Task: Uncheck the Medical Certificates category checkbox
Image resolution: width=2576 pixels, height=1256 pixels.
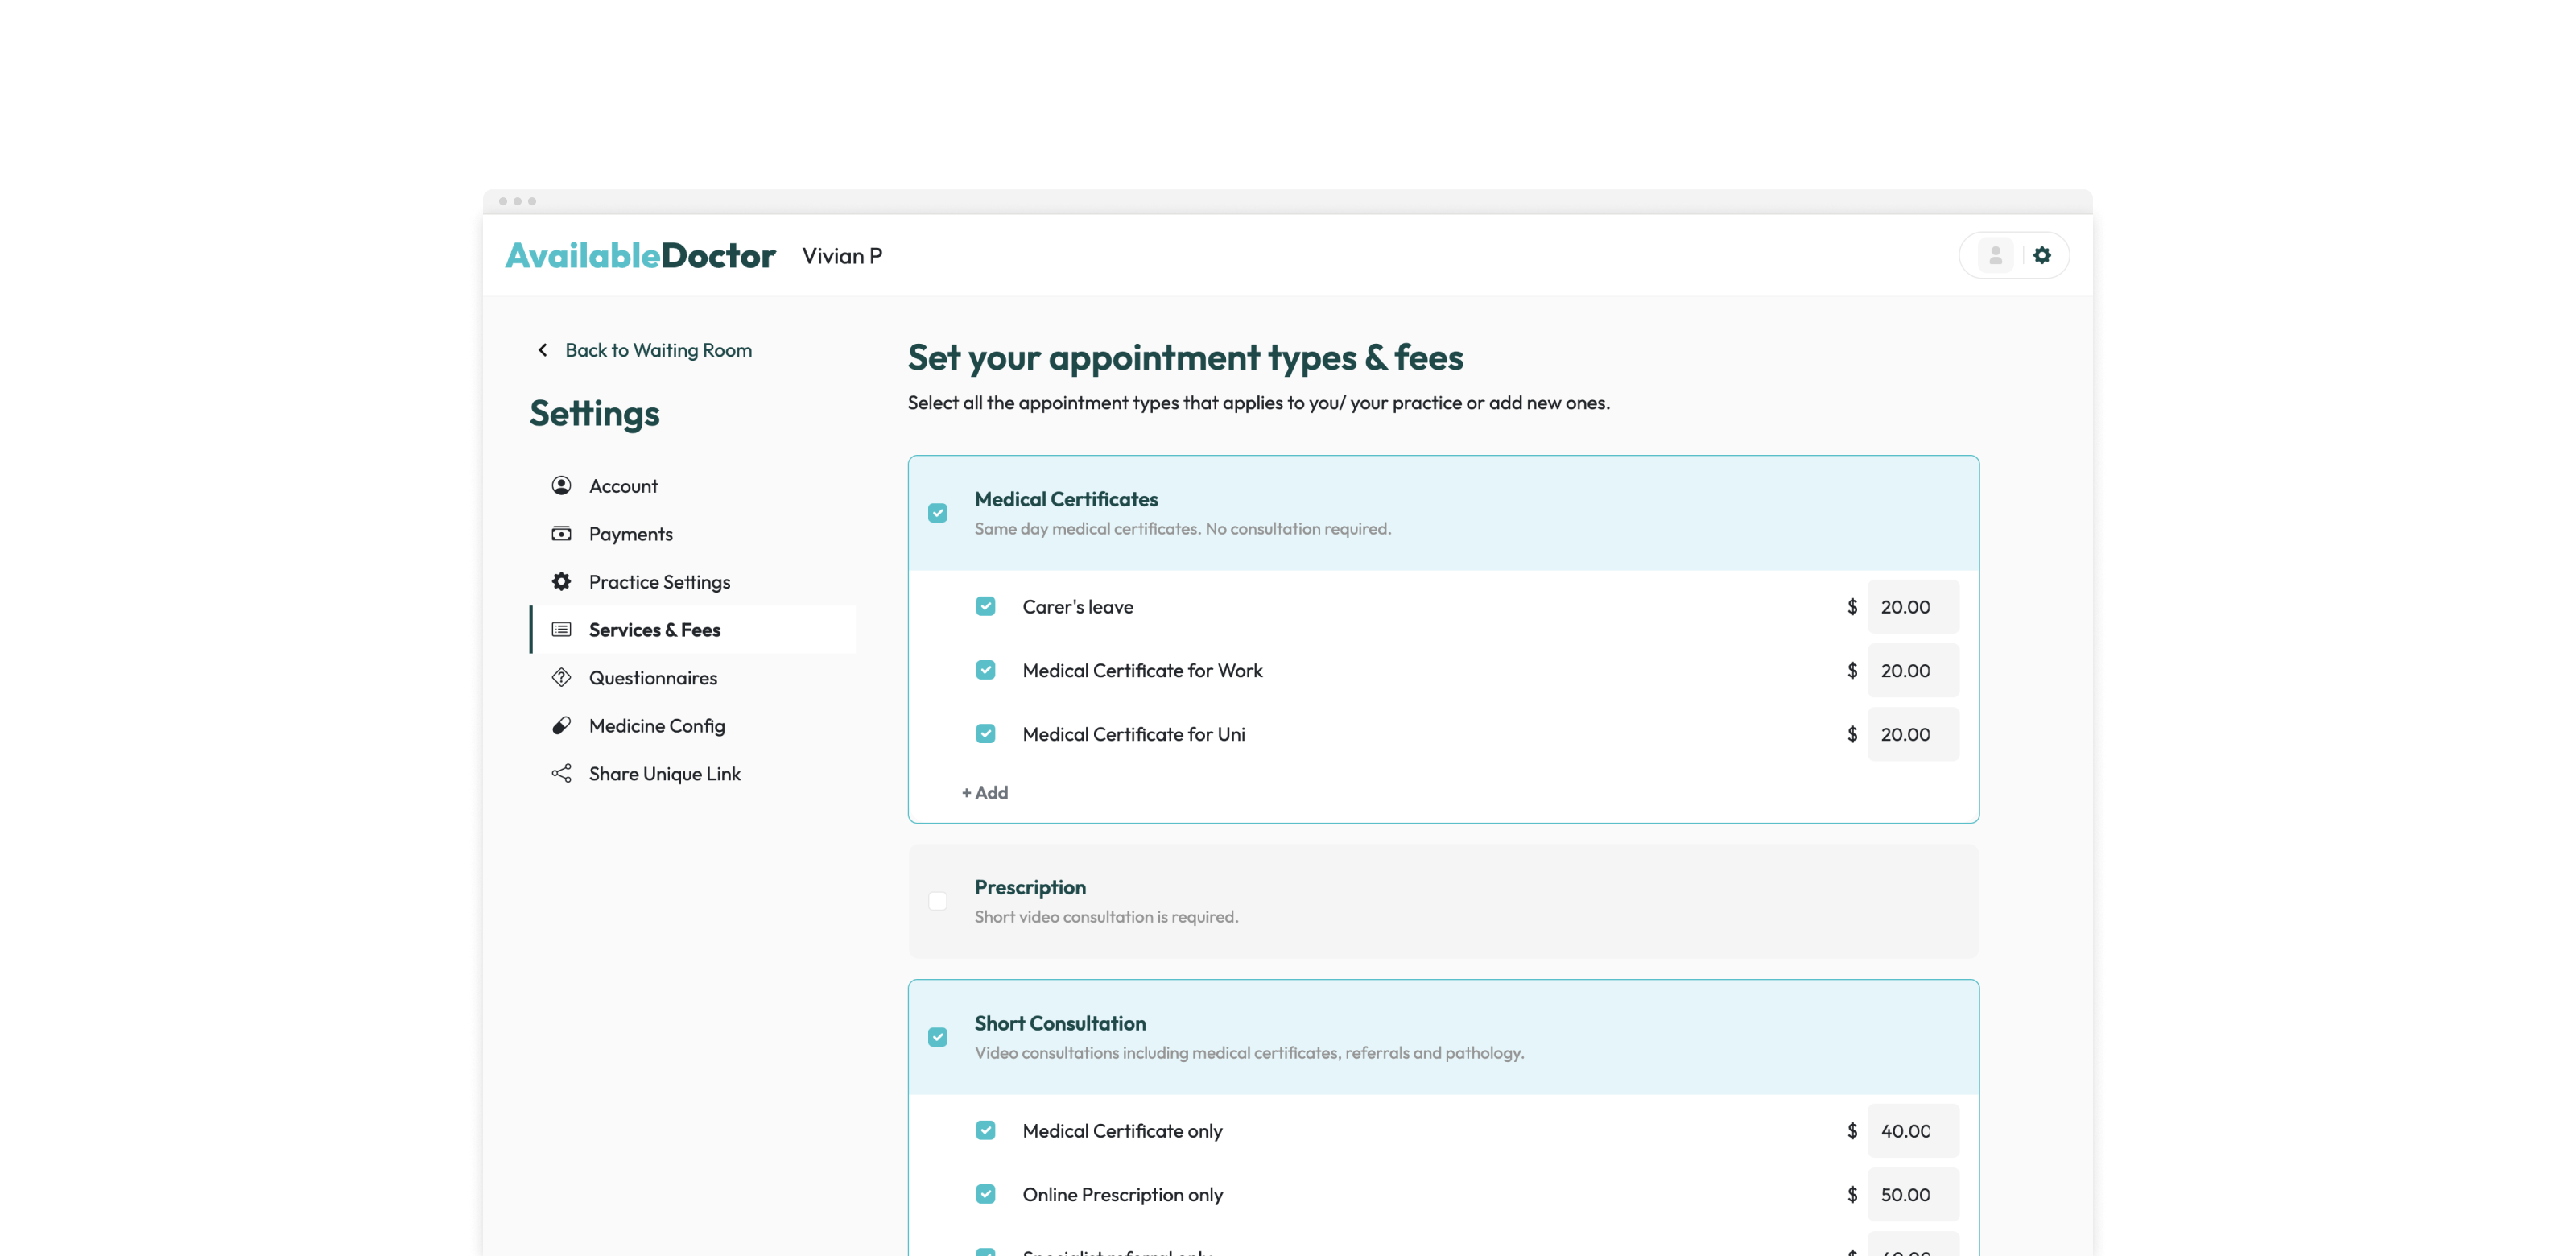Action: tap(937, 513)
